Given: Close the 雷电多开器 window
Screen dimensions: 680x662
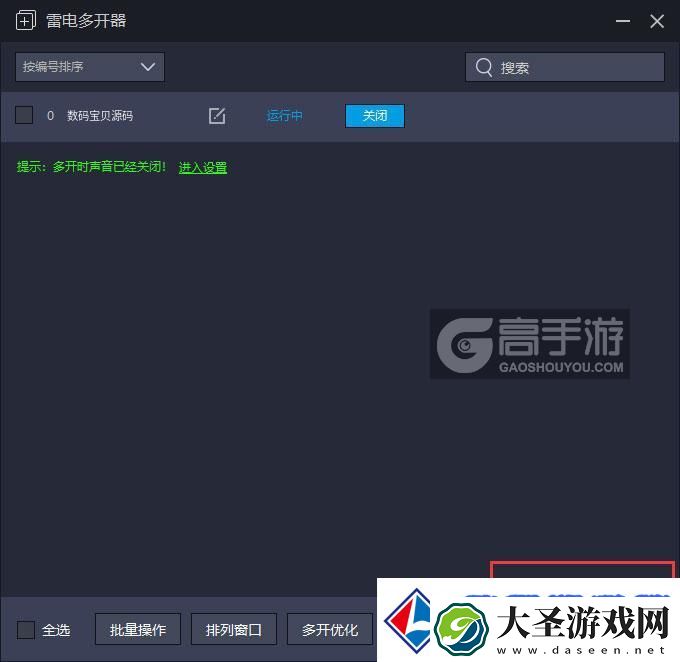Looking at the screenshot, I should (x=657, y=21).
